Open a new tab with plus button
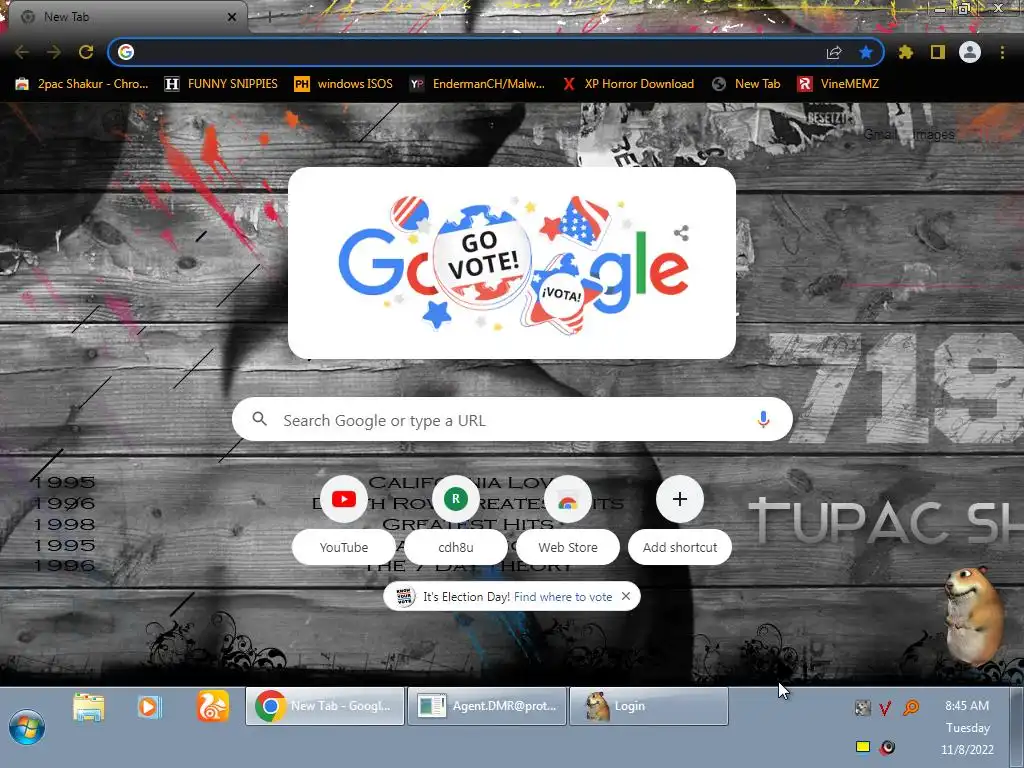 269,17
